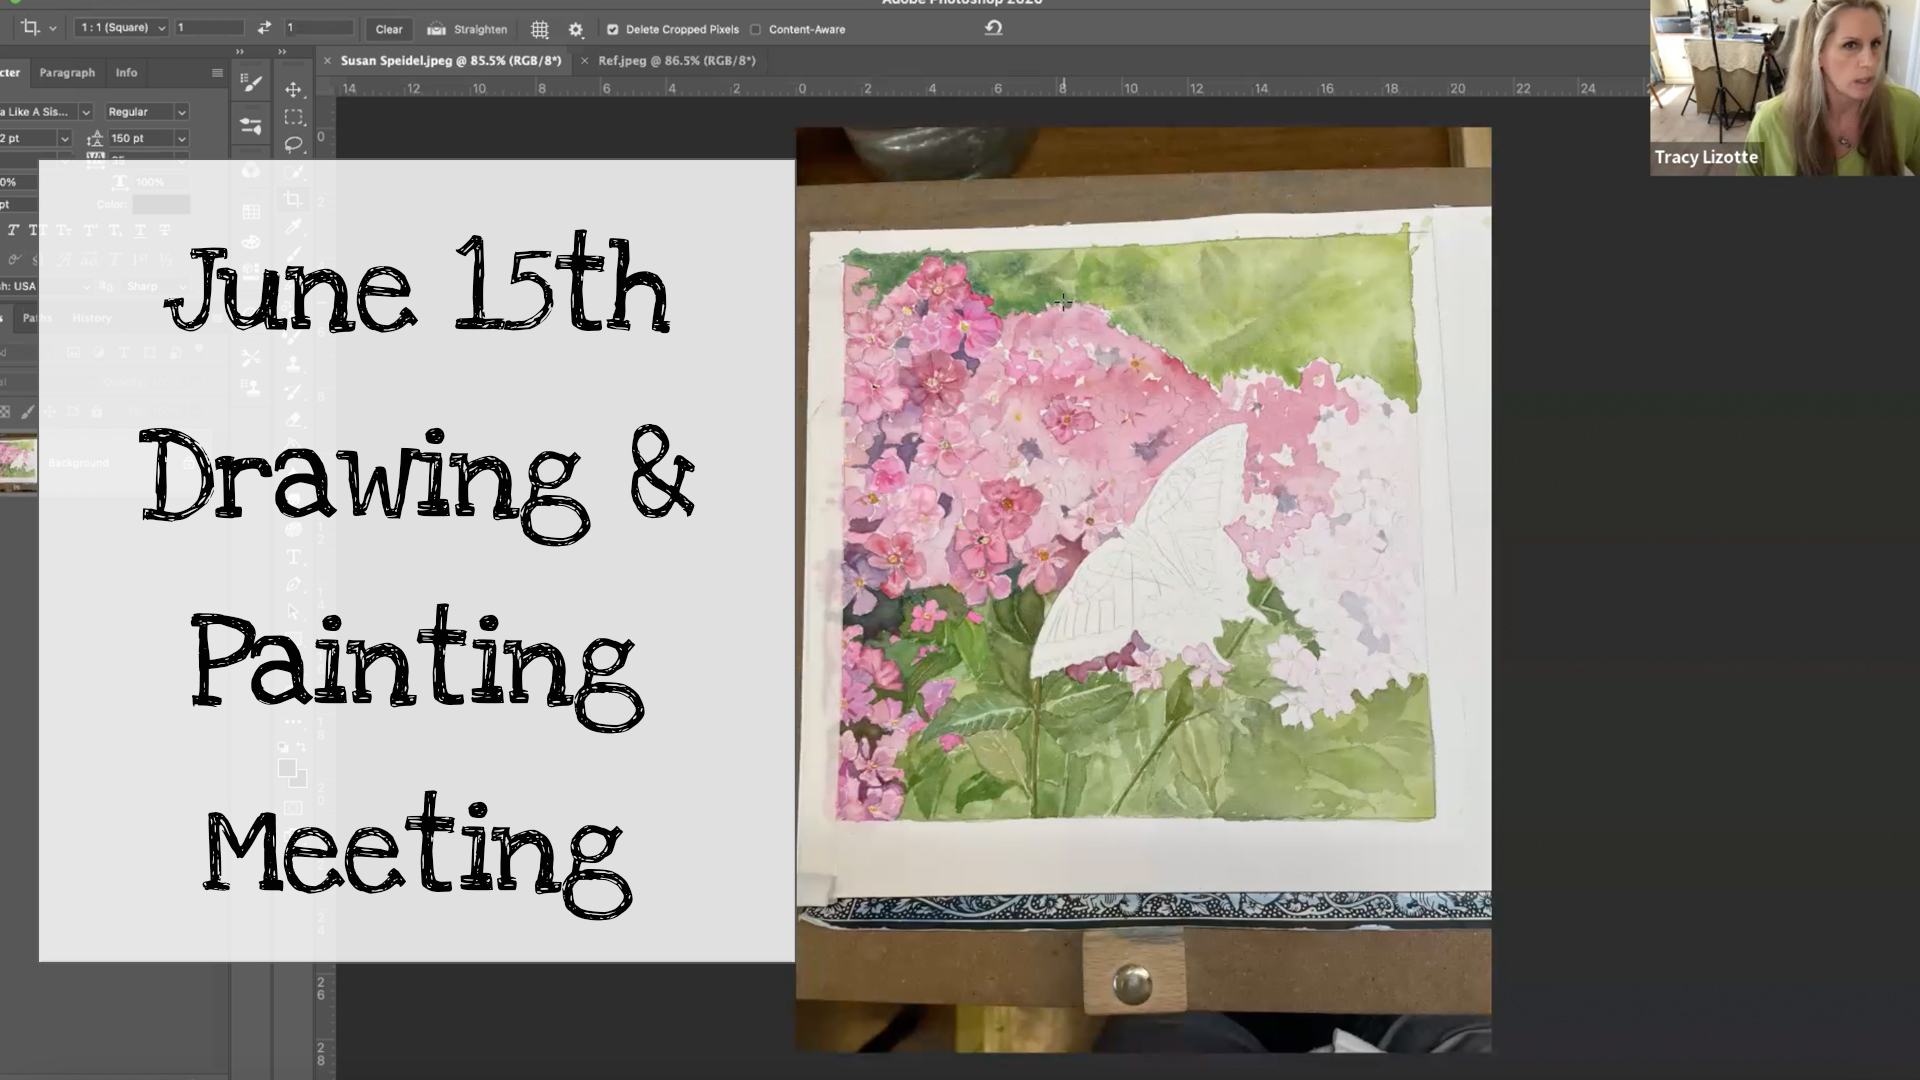Reset the crop with the undo arrow

993,28
